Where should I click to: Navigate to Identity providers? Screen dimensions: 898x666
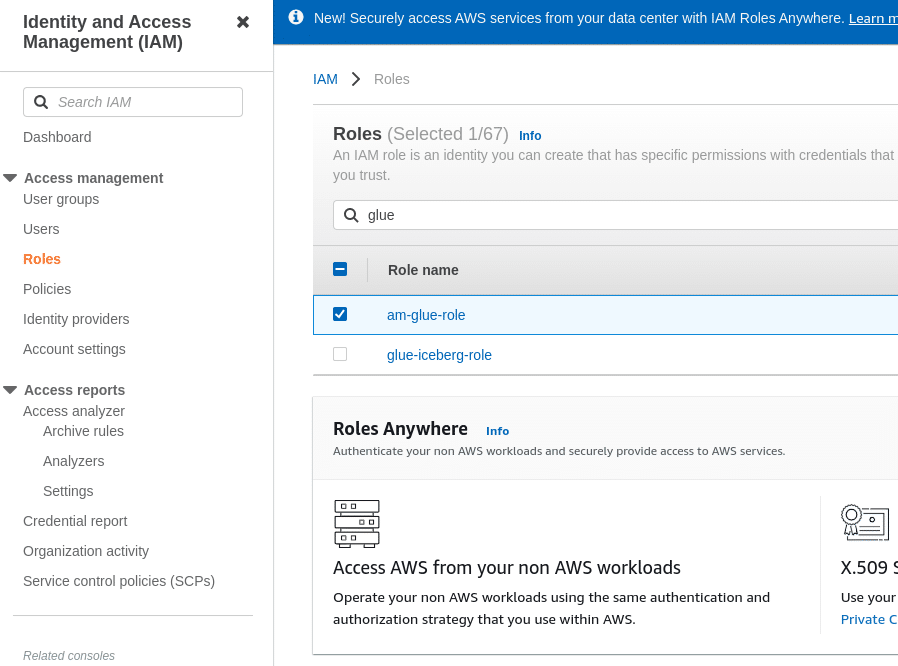(x=76, y=319)
